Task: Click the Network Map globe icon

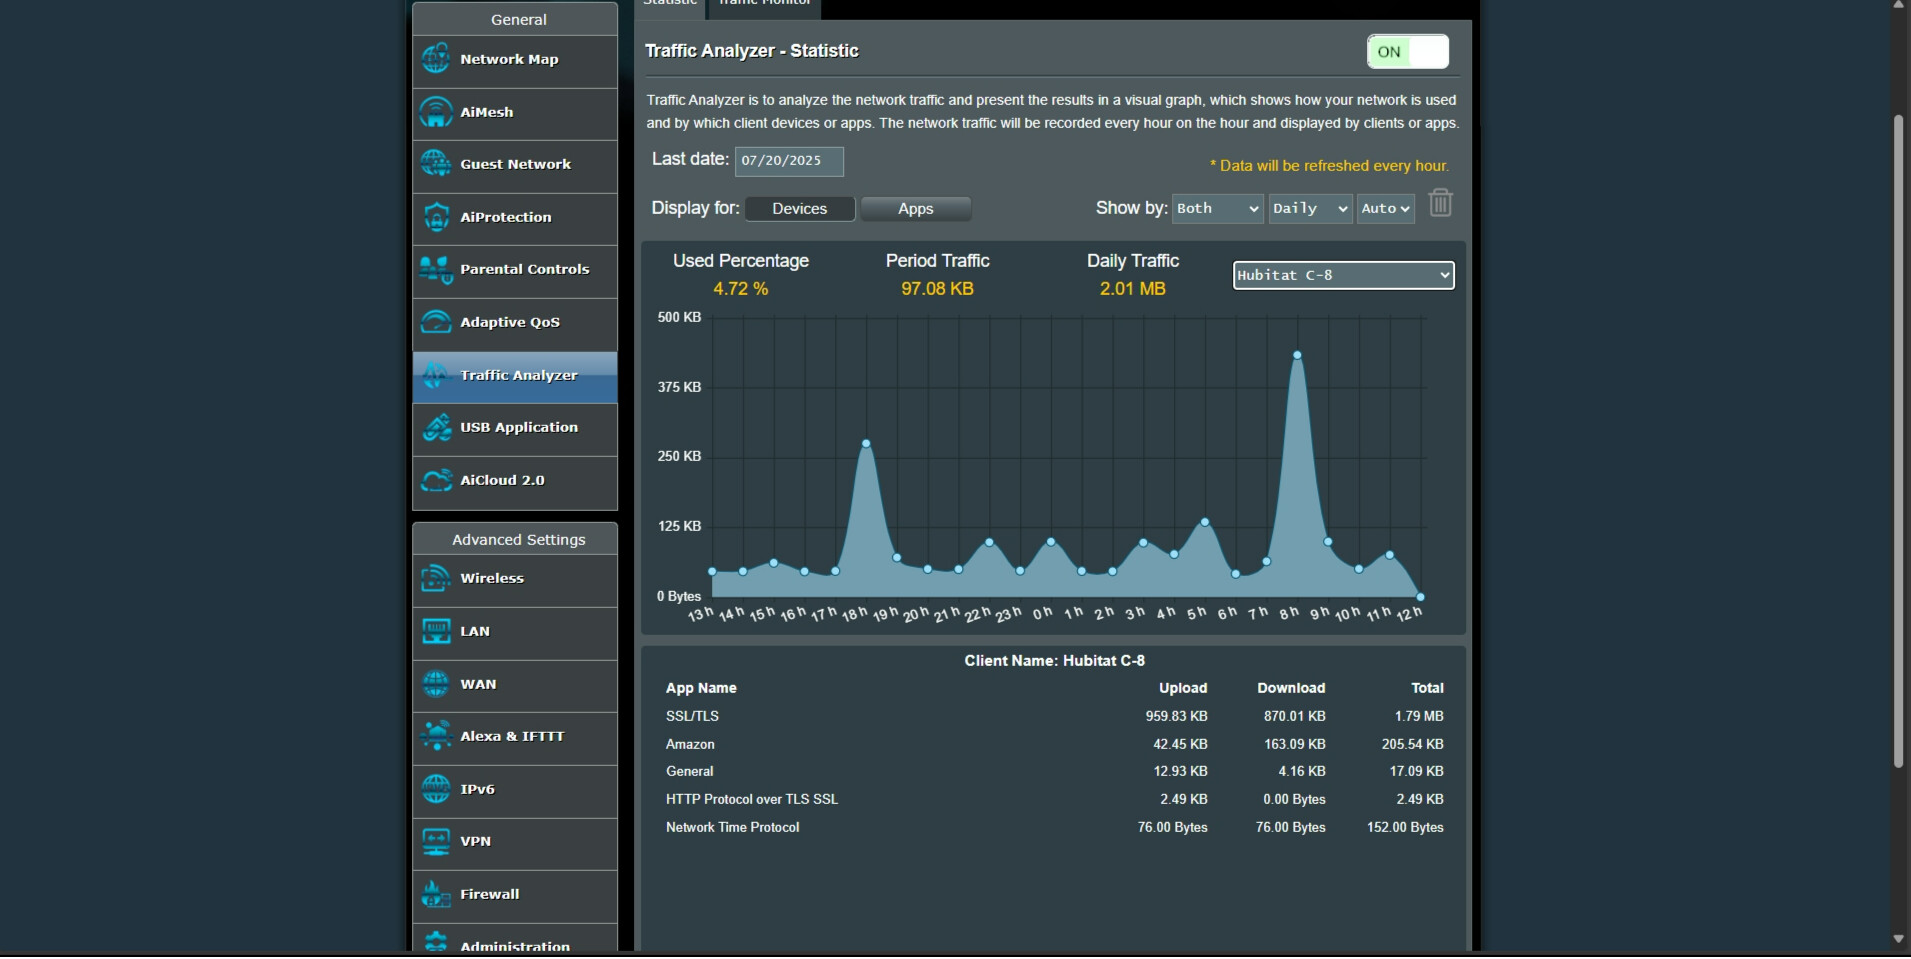Action: tap(436, 59)
